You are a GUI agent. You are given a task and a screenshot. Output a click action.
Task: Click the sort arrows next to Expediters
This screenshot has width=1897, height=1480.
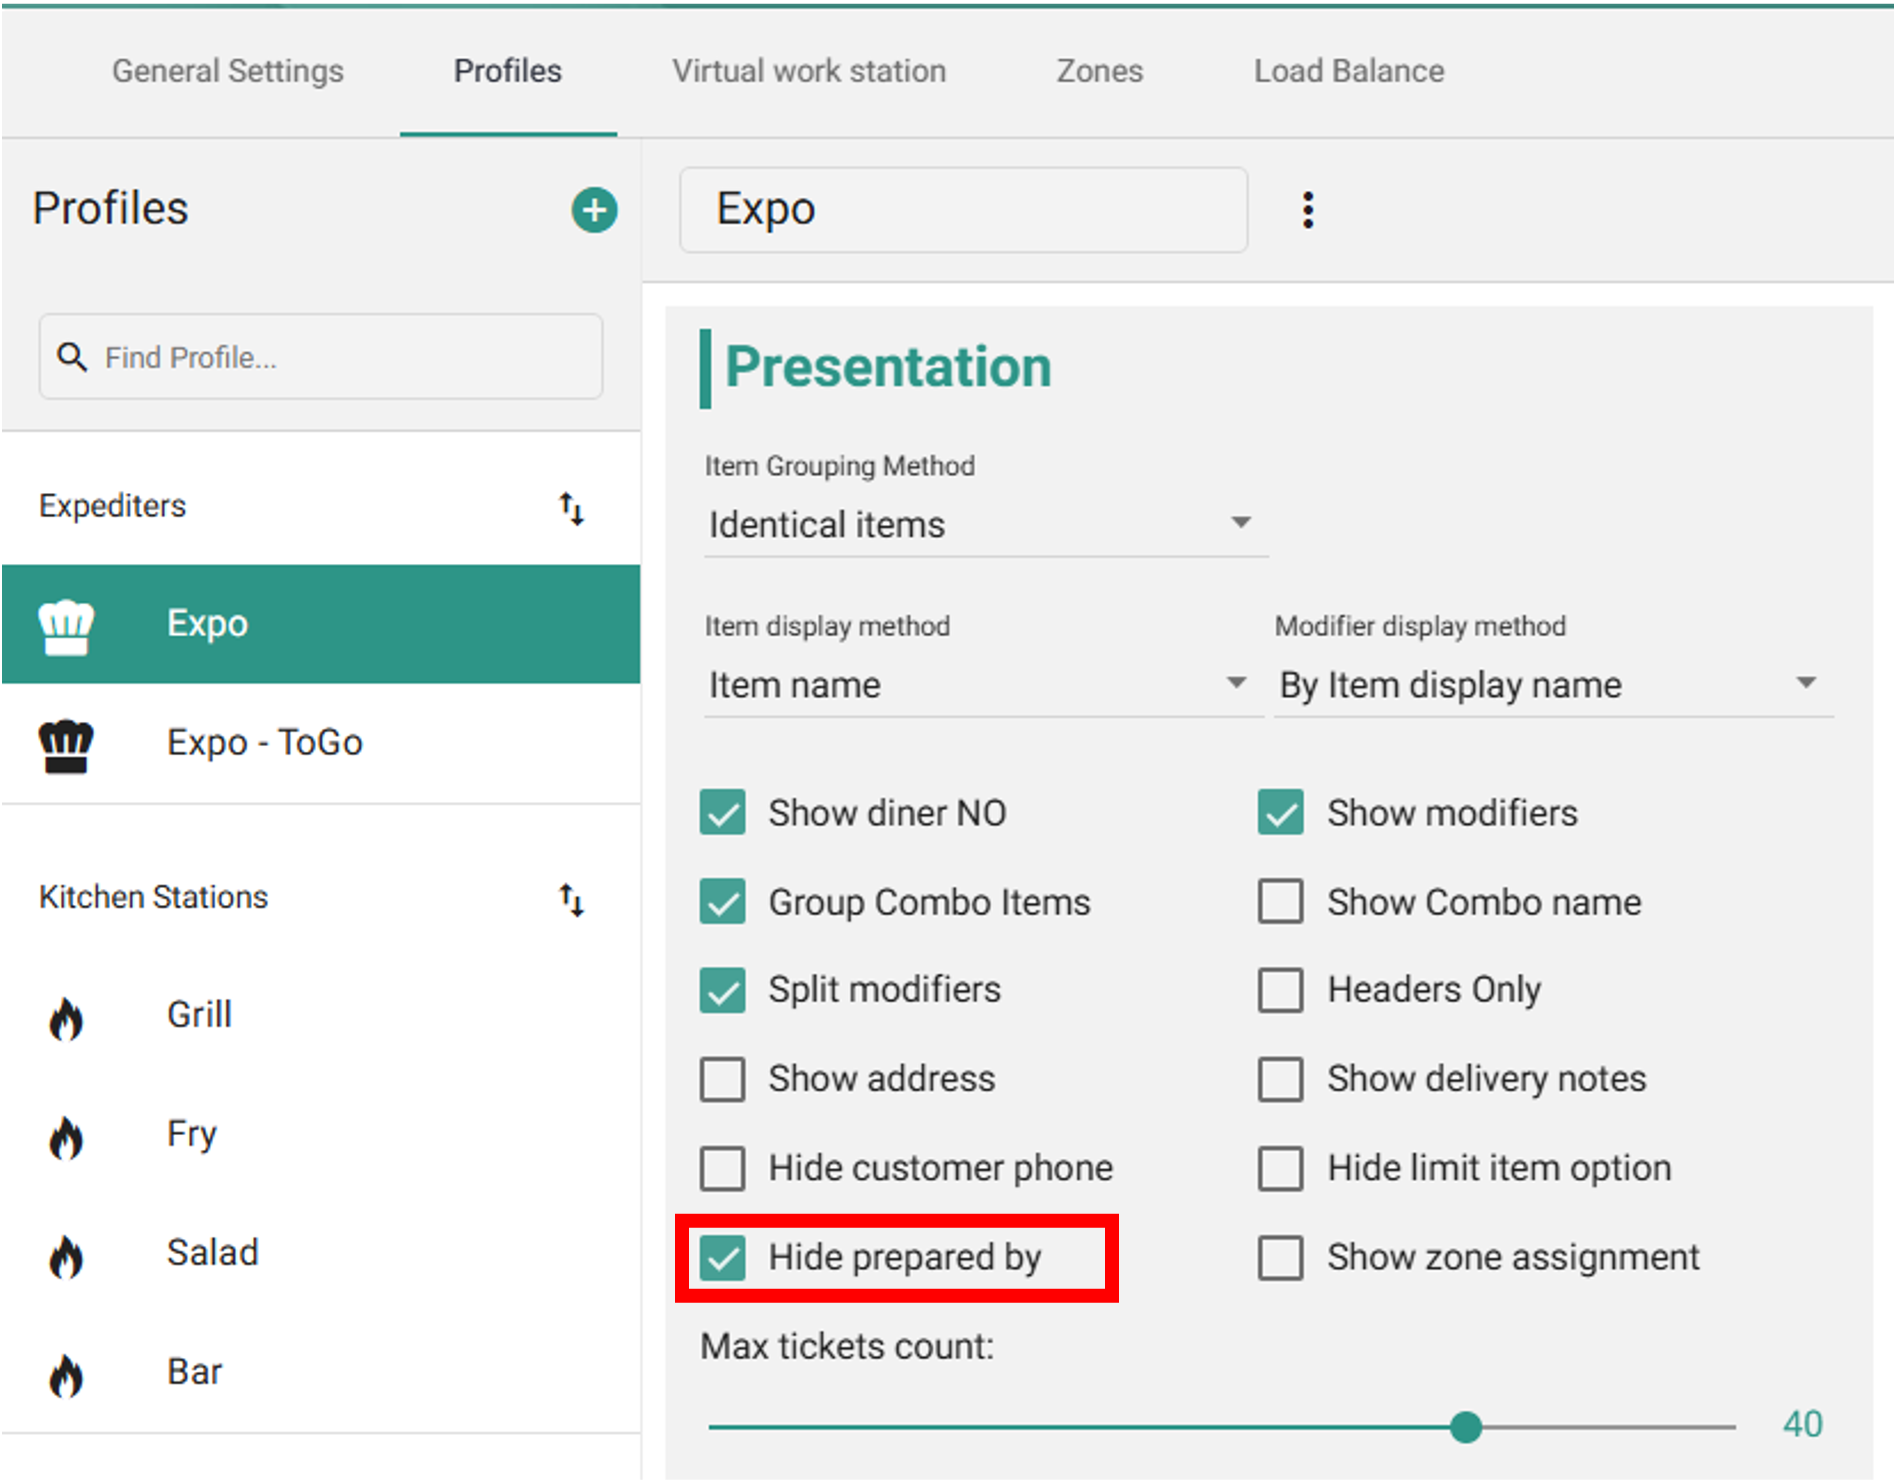pos(571,508)
